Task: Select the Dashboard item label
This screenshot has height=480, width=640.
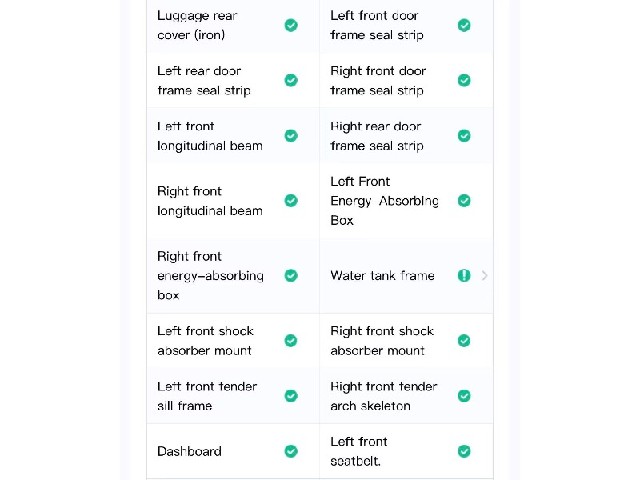Action: point(189,451)
